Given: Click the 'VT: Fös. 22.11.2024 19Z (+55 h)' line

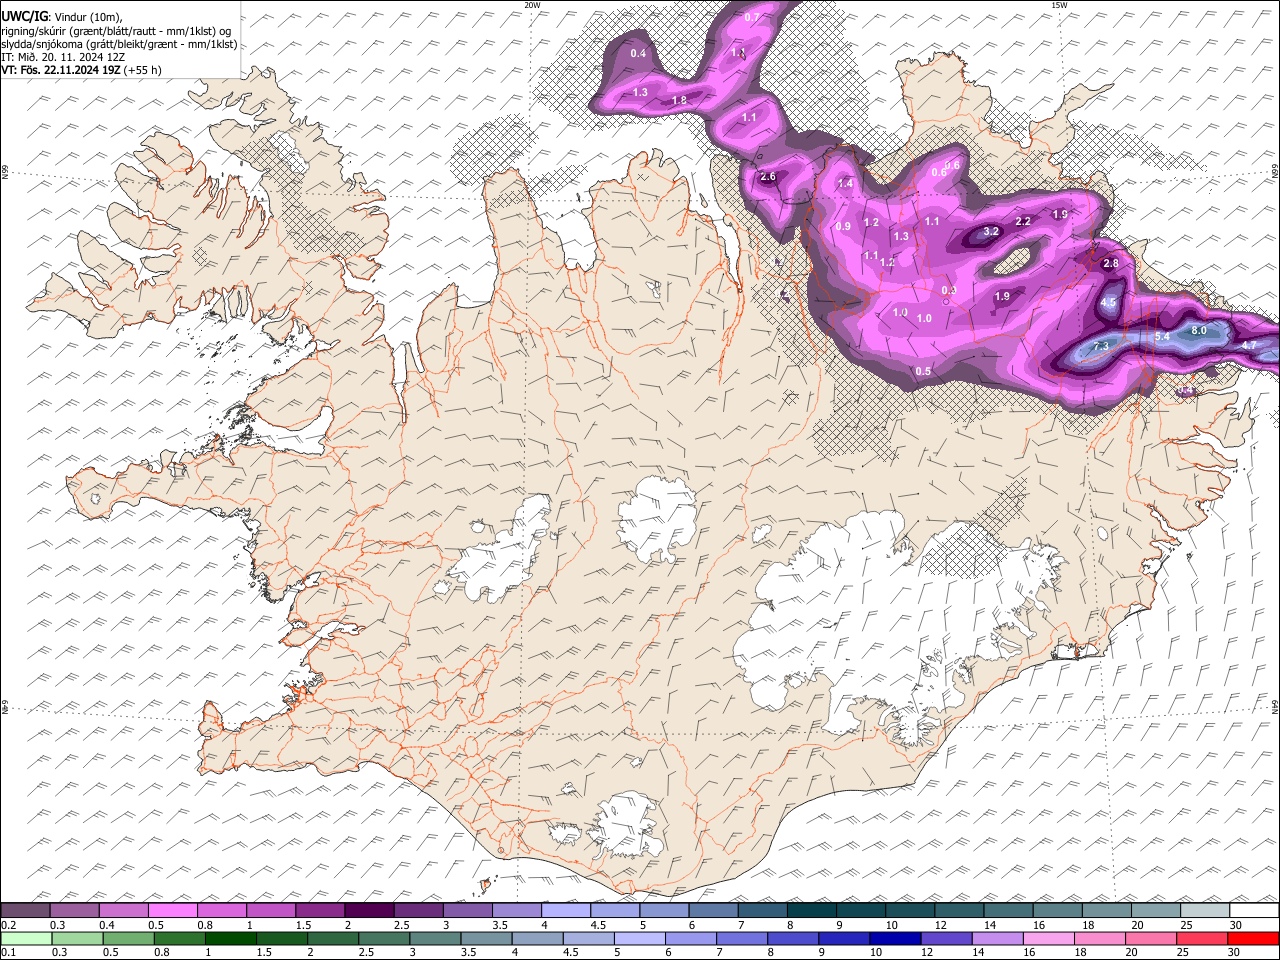Looking at the screenshot, I should pyautogui.click(x=81, y=70).
